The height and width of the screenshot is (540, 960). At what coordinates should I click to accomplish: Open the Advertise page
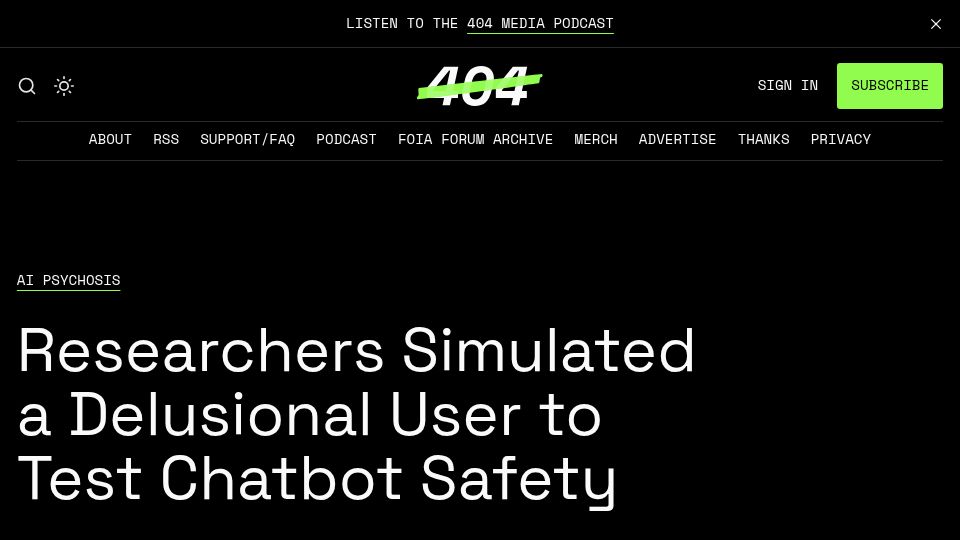point(677,140)
